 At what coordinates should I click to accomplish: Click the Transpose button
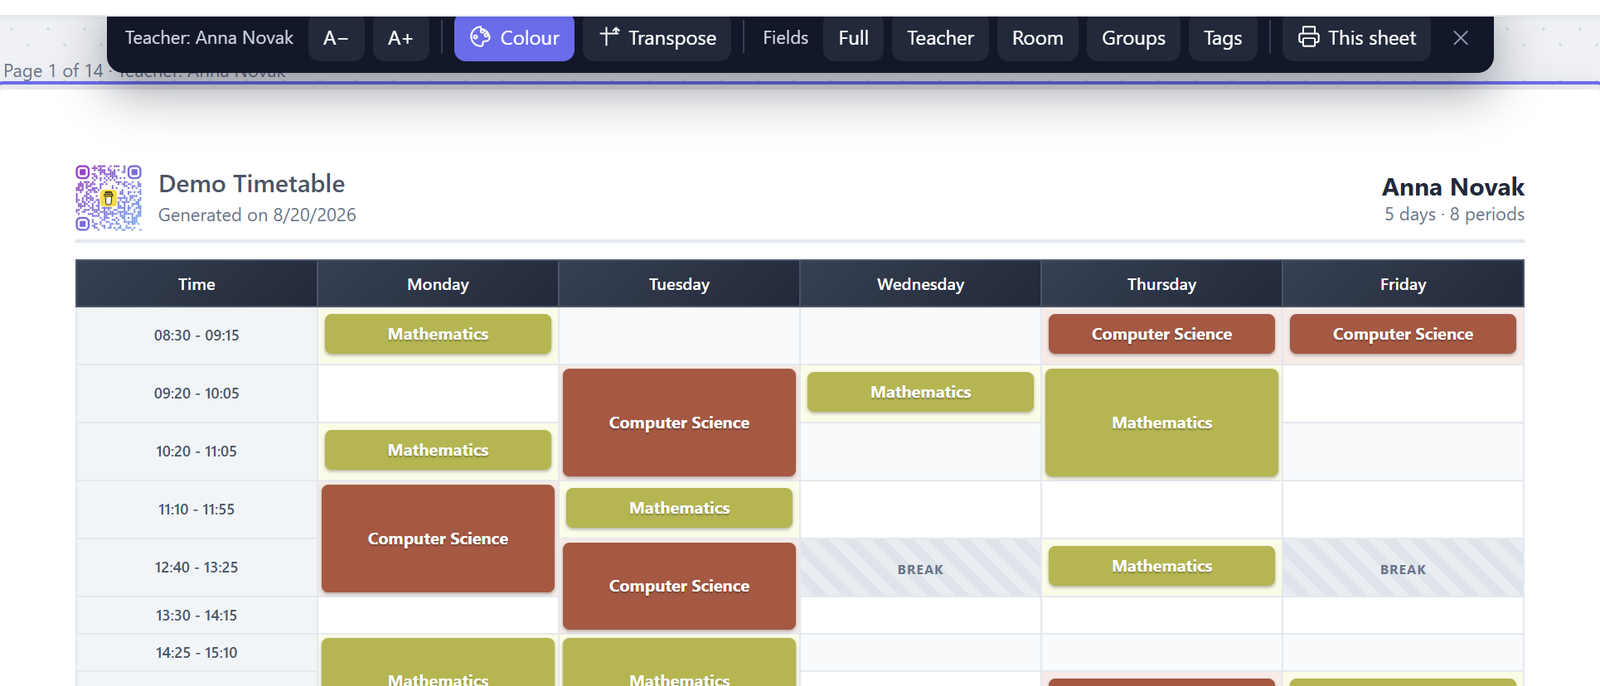coord(657,38)
